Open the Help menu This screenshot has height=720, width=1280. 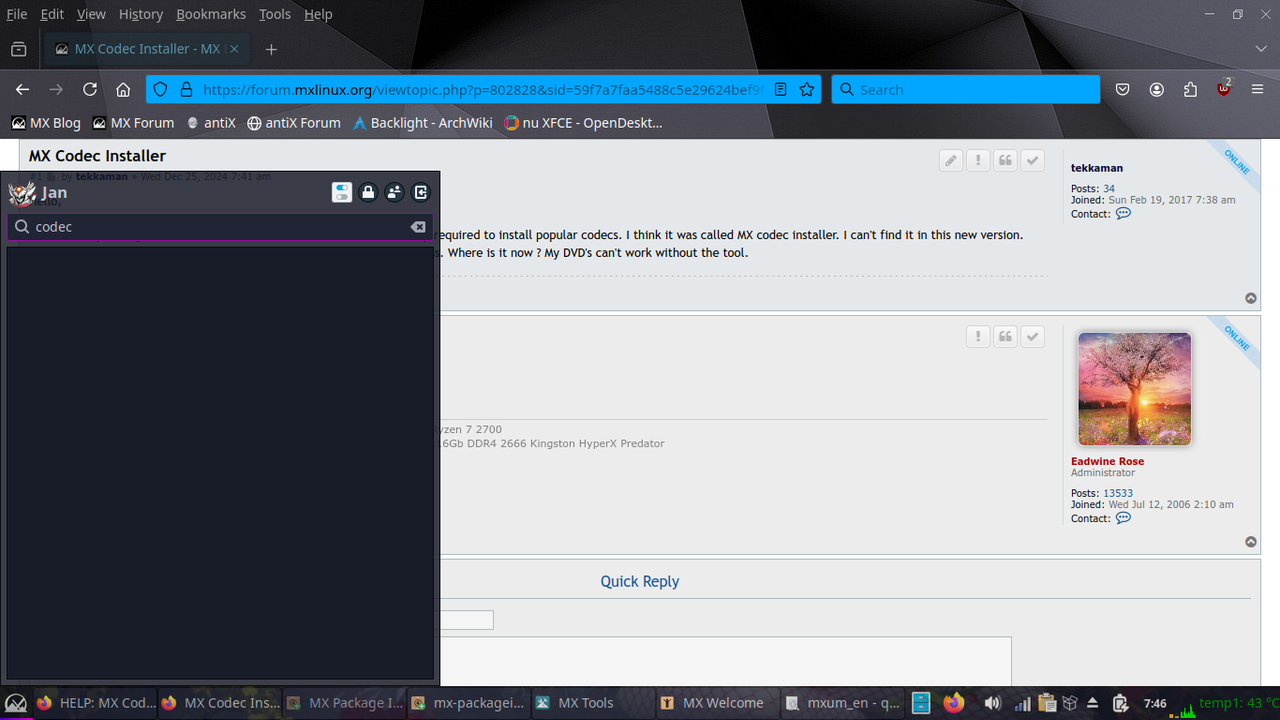click(318, 14)
